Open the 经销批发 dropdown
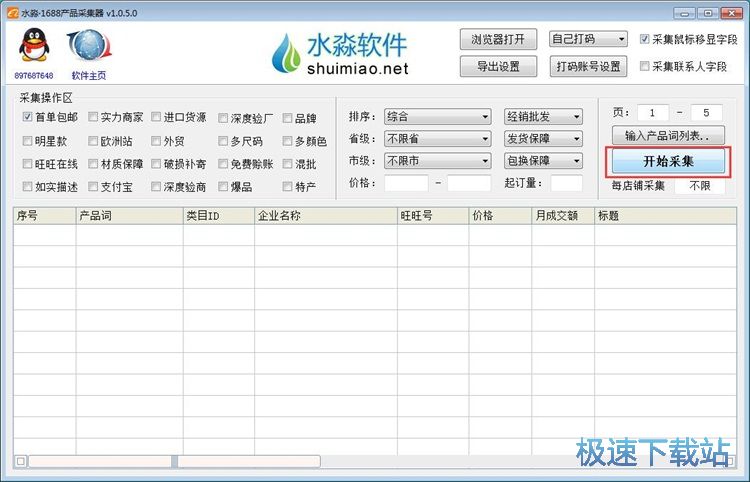The width and height of the screenshot is (750, 482). (x=543, y=117)
